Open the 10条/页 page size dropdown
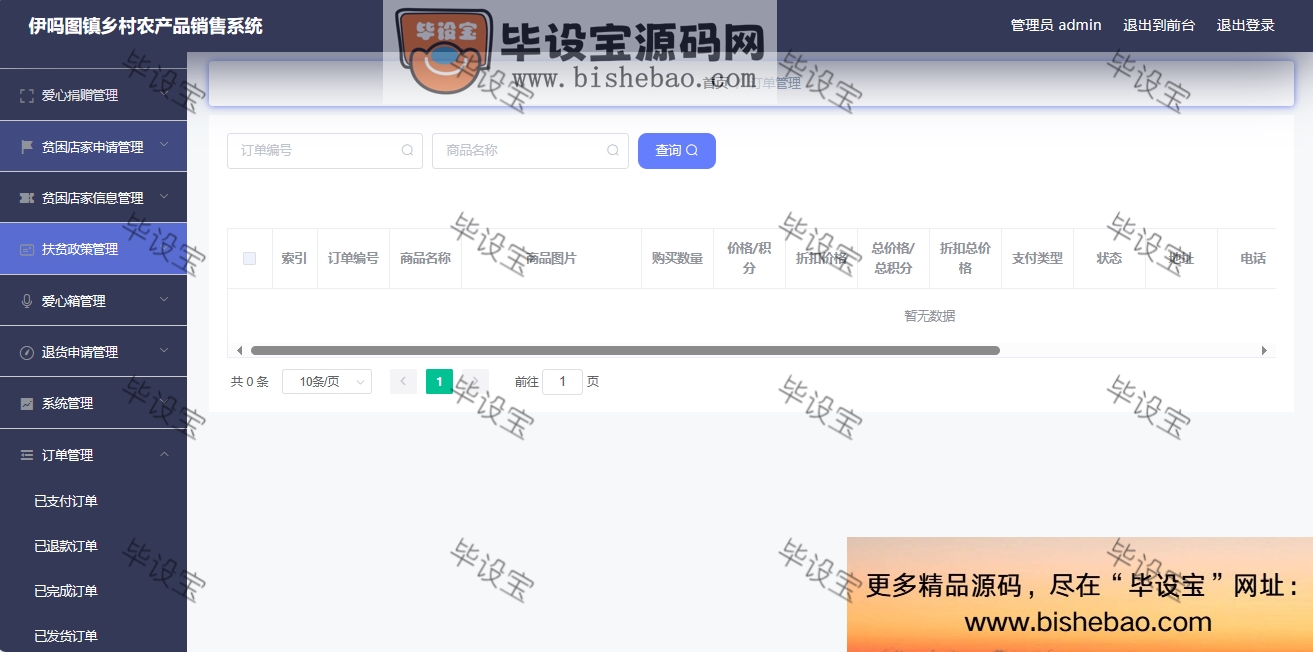Image resolution: width=1313 pixels, height=652 pixels. (327, 381)
